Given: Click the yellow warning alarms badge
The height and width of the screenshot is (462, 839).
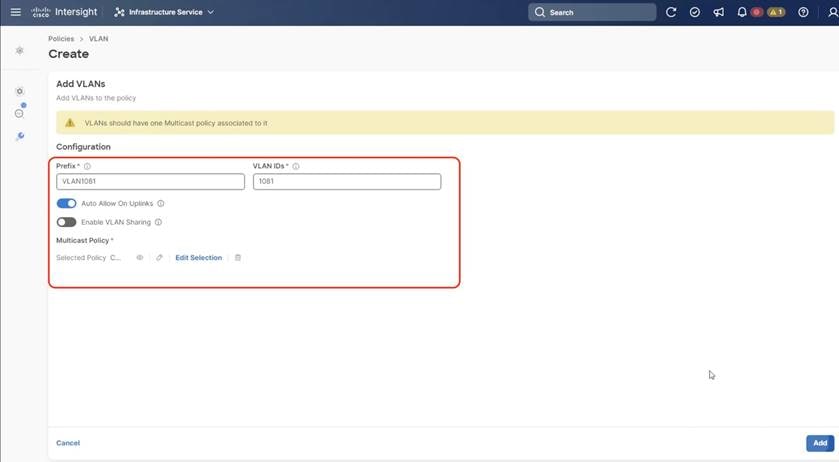Looking at the screenshot, I should pyautogui.click(x=776, y=12).
